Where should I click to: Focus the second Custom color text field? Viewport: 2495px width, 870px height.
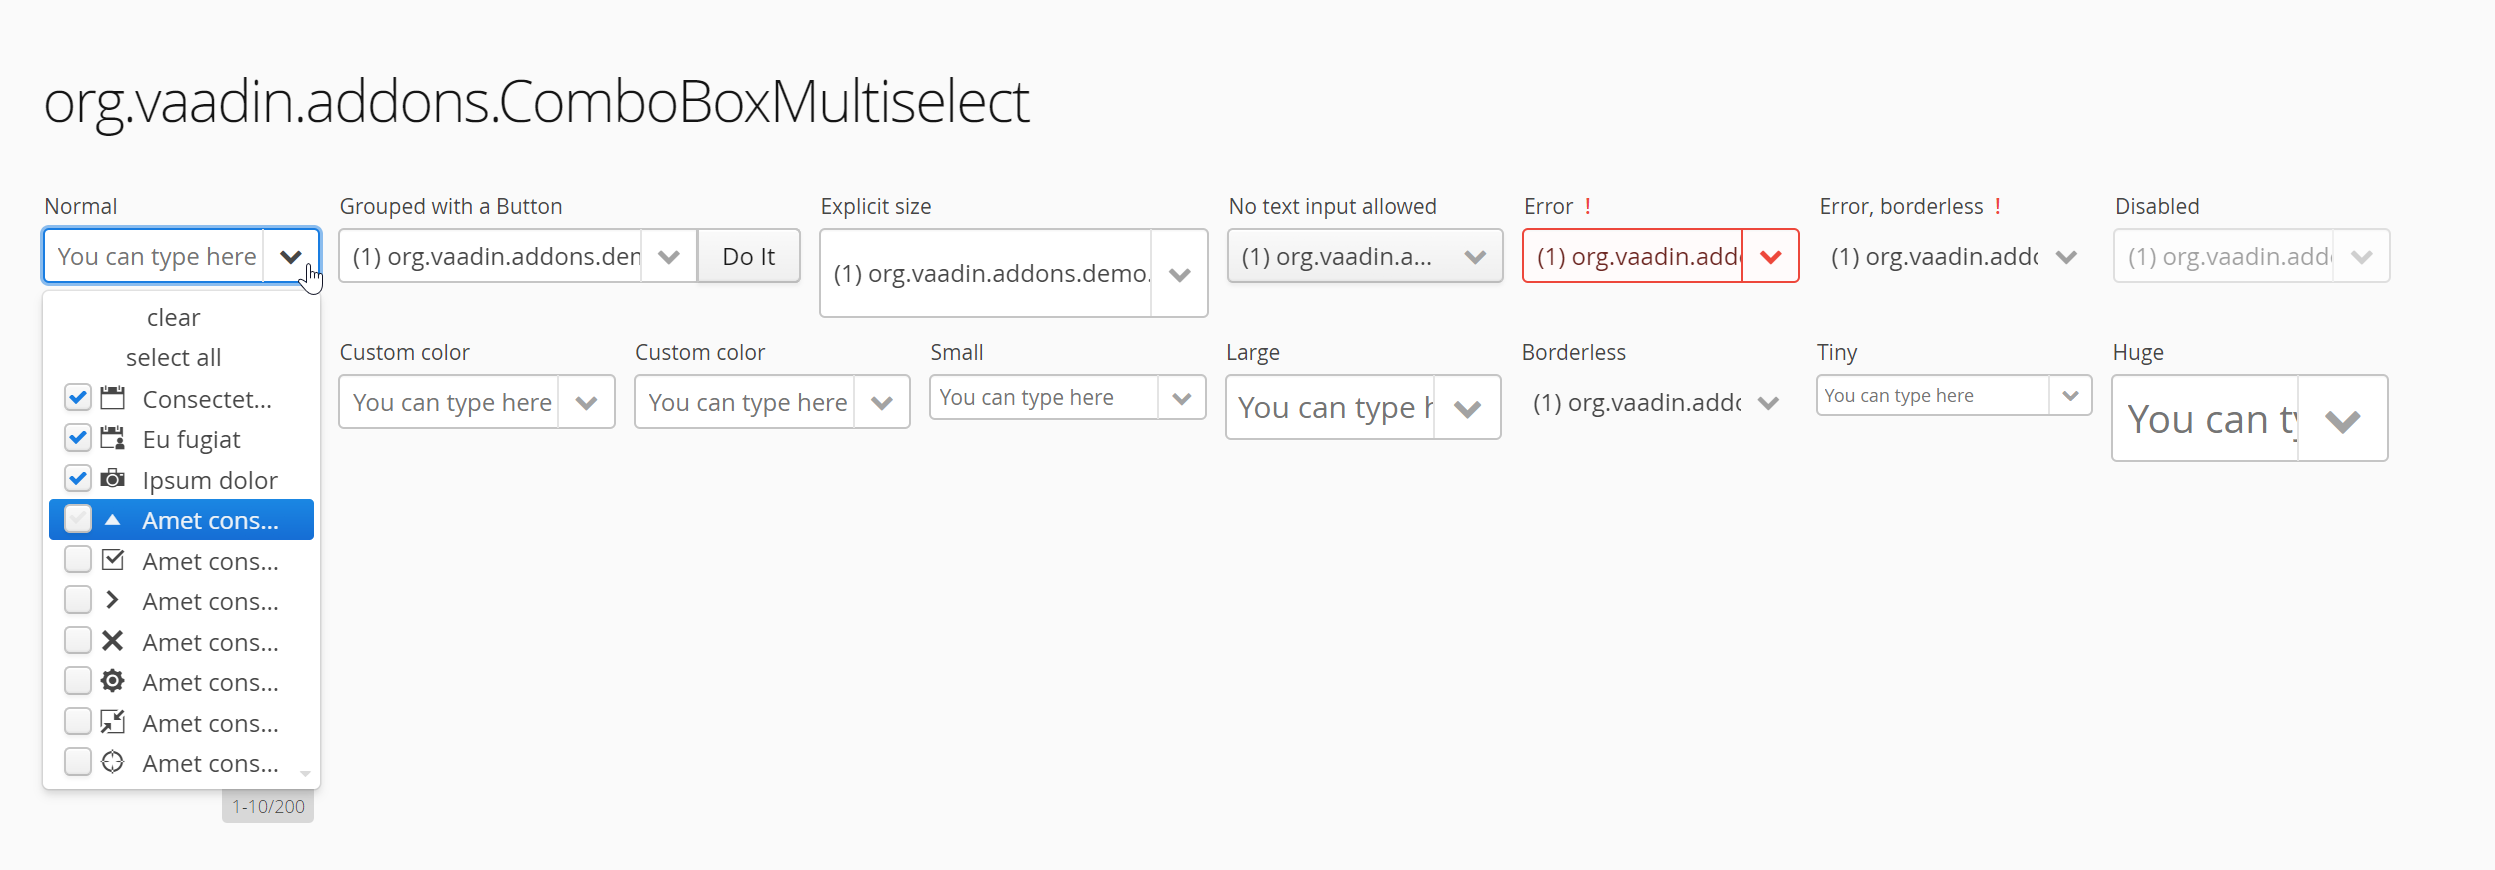(746, 403)
